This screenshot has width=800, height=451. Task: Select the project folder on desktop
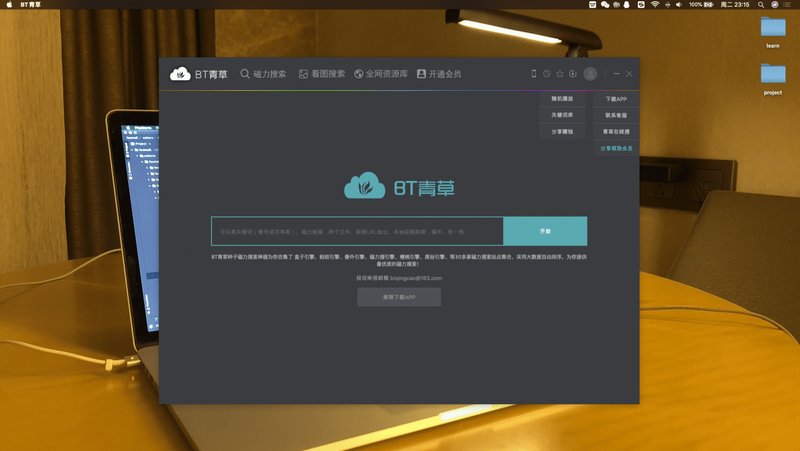click(773, 79)
